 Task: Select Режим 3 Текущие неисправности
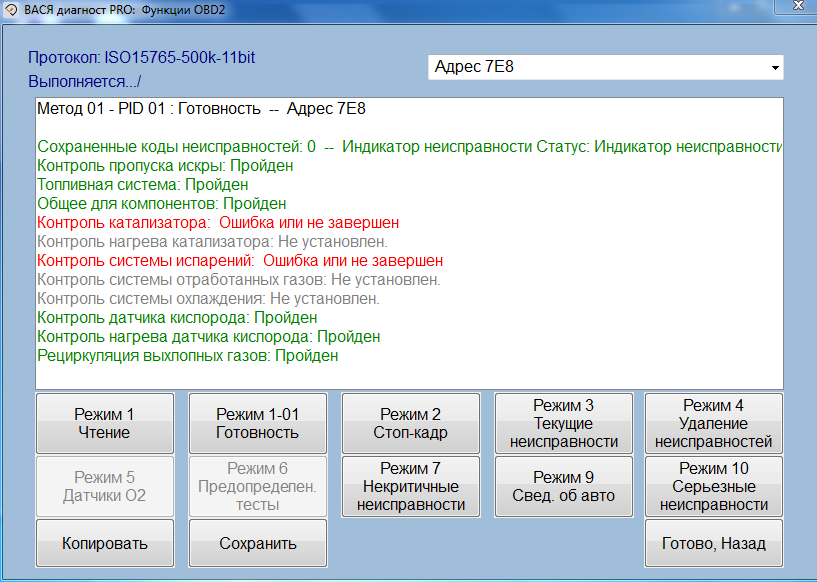click(x=563, y=423)
